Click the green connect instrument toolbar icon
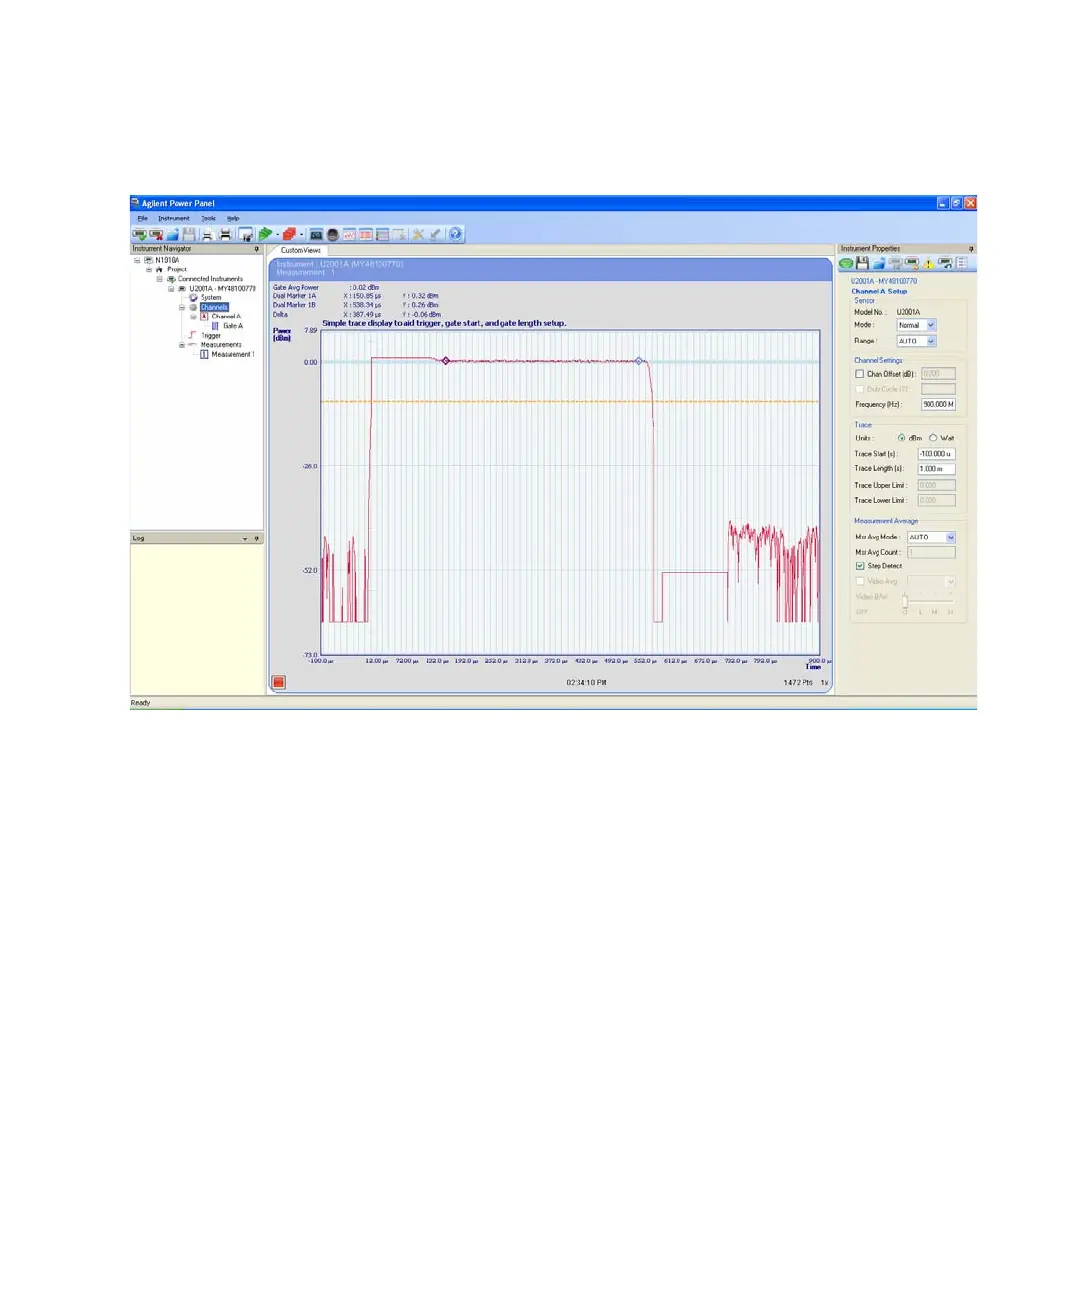 139,234
